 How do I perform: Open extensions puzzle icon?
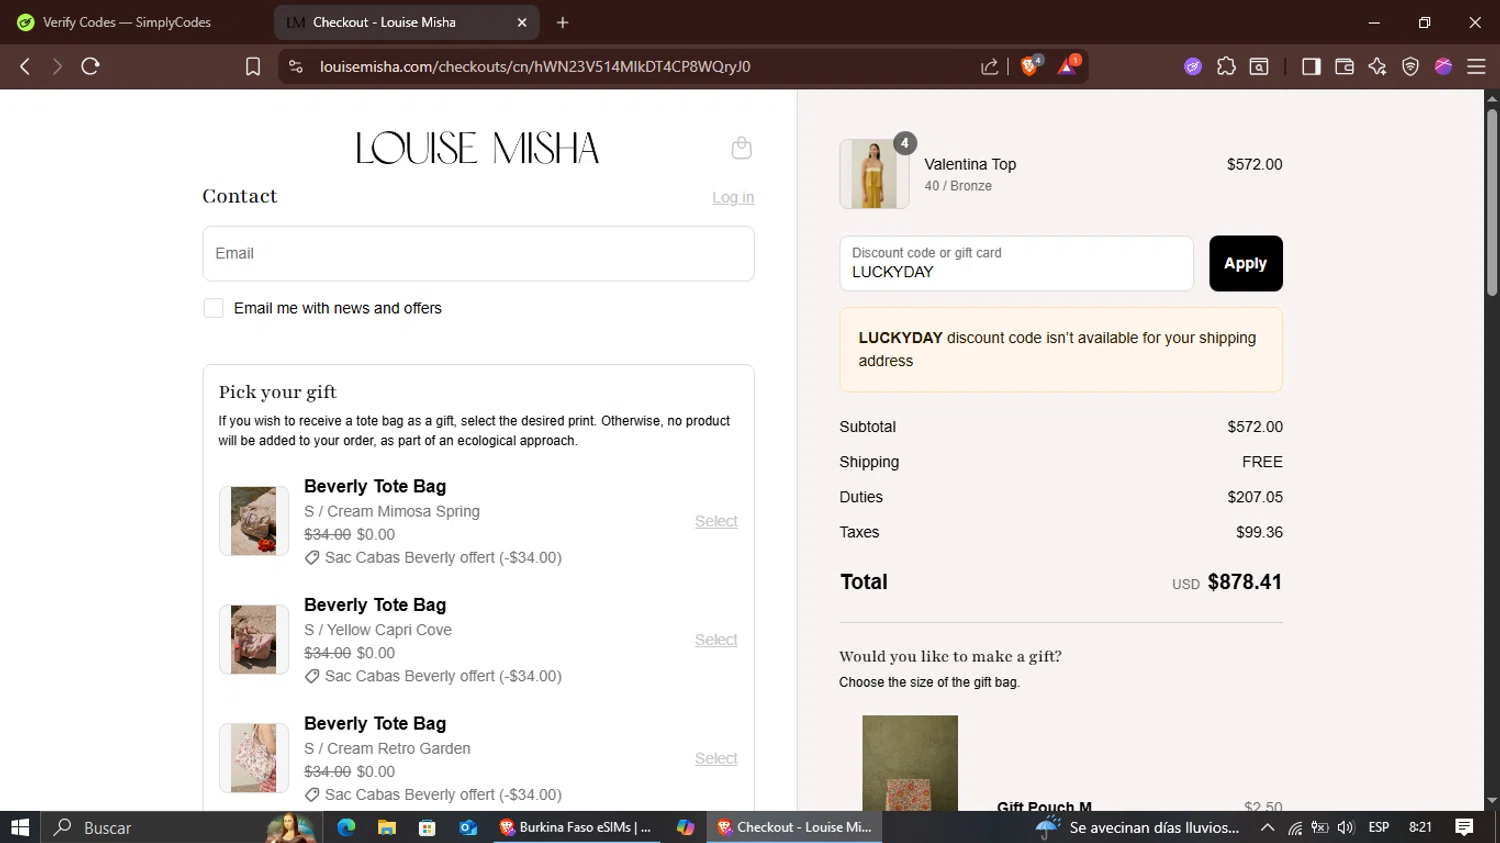(1226, 66)
